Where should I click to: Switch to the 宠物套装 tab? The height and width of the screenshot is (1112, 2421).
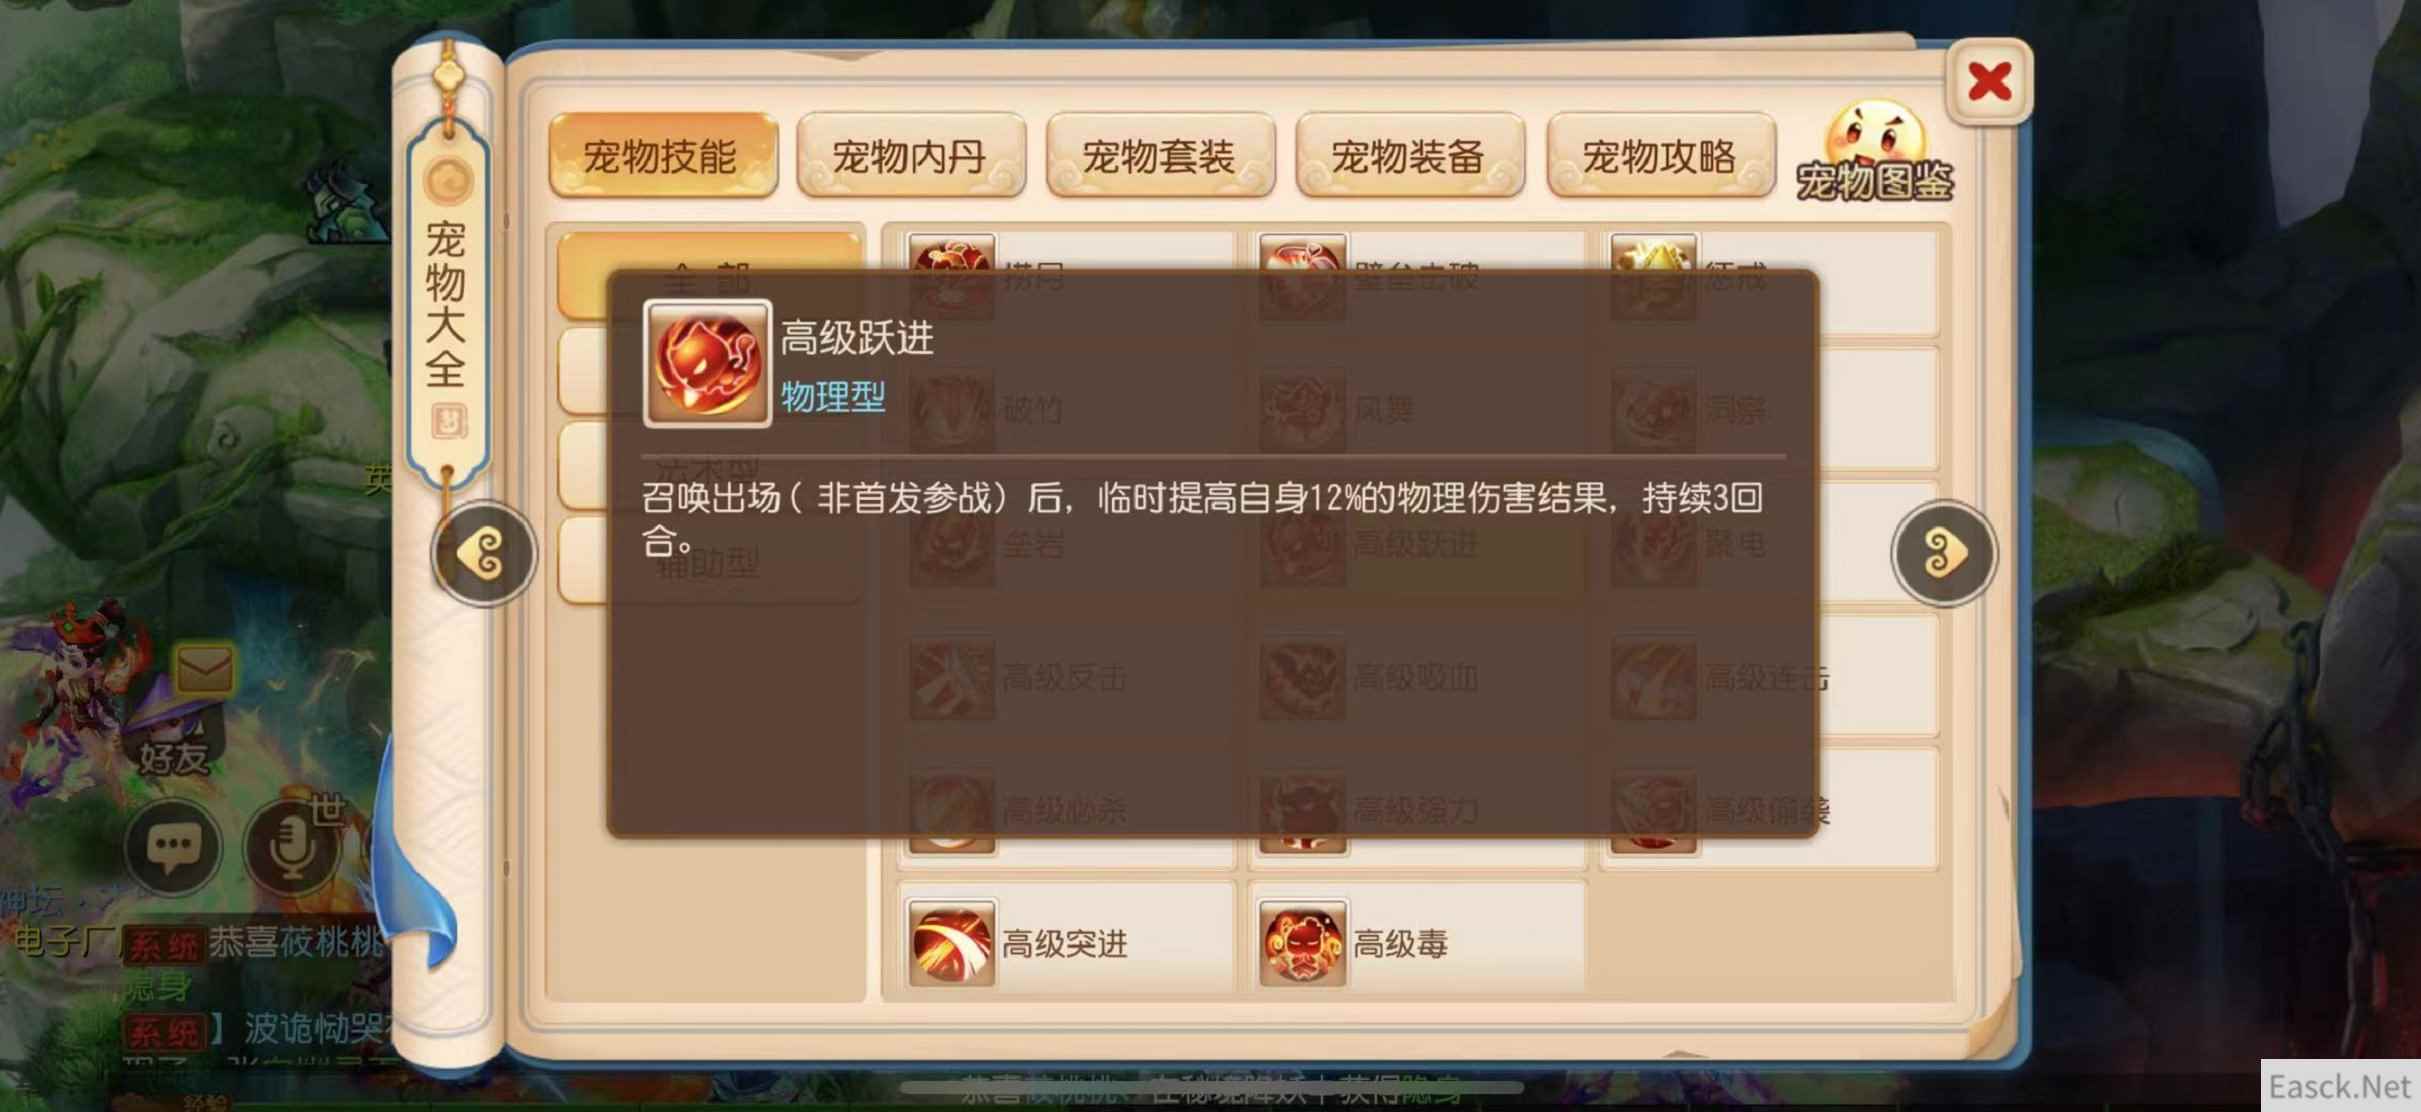point(1160,156)
